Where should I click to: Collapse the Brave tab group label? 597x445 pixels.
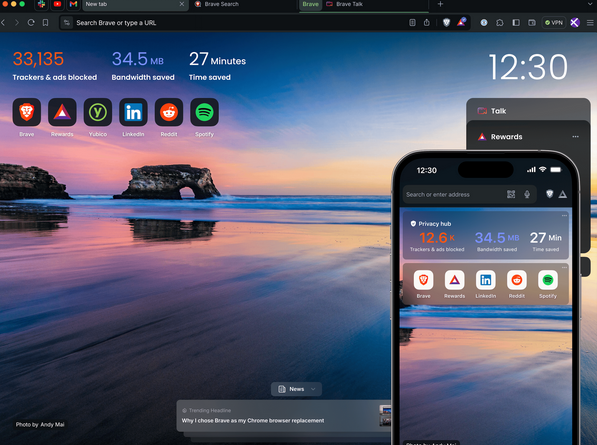310,4
